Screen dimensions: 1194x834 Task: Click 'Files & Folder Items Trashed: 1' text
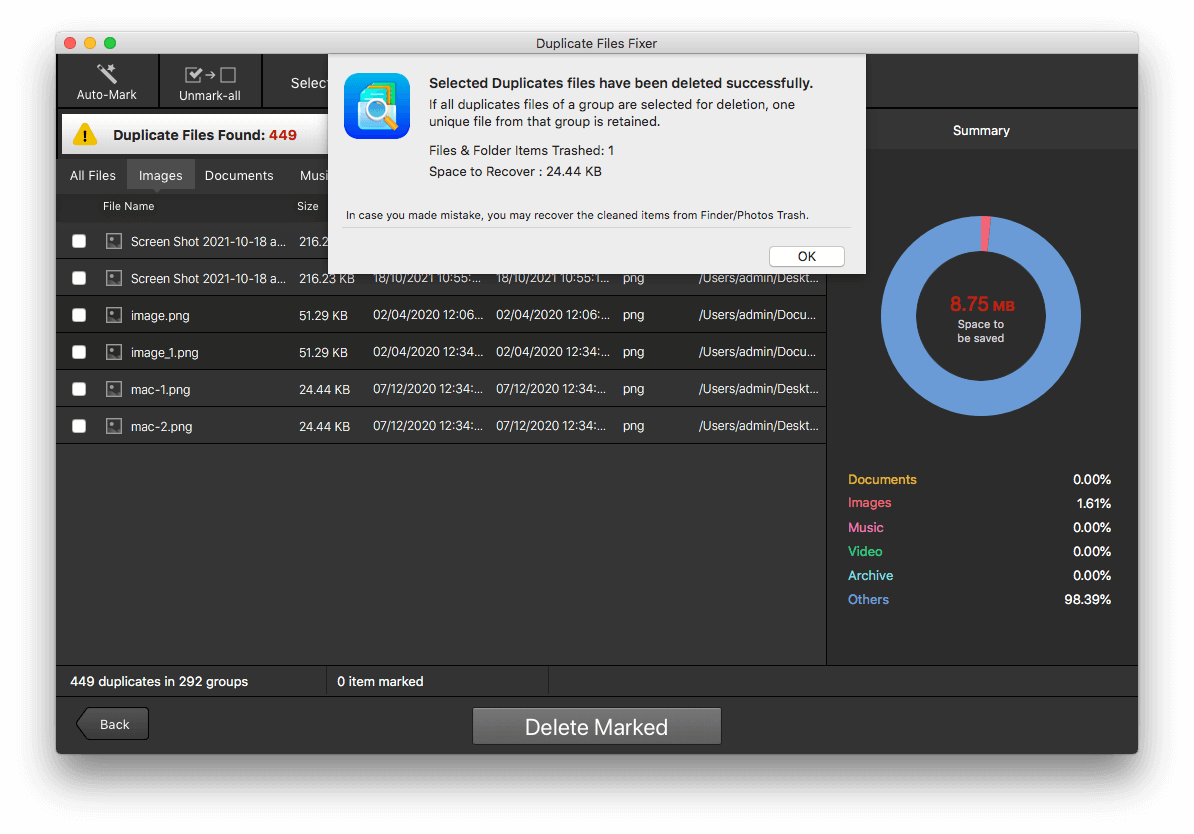click(521, 151)
